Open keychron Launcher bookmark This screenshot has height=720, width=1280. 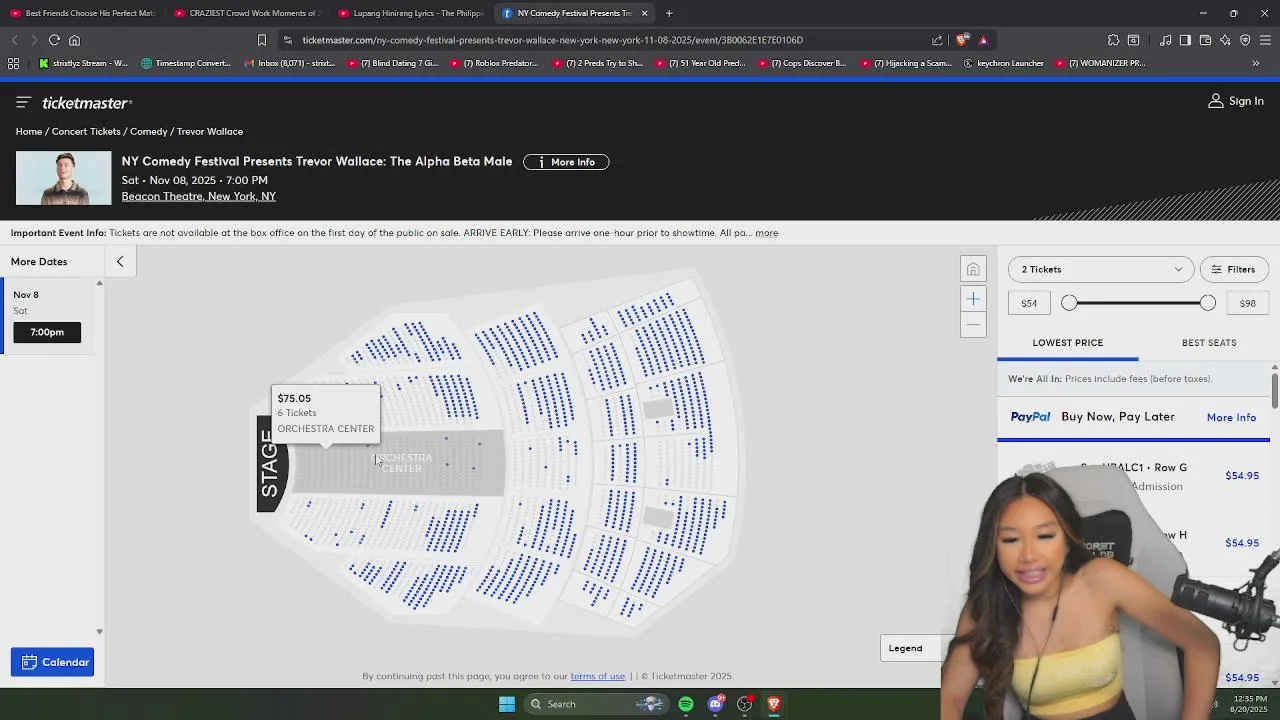(x=1003, y=63)
